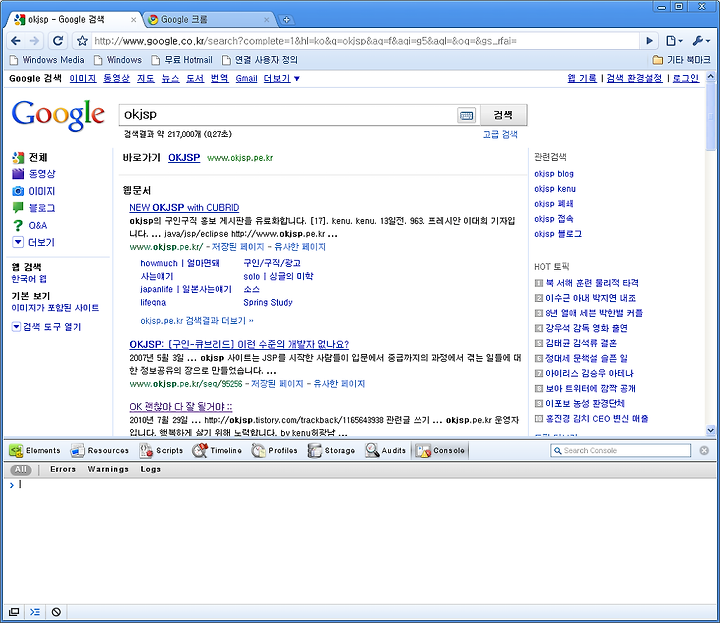Open 이미지 in the top navigation bar

tap(83, 79)
